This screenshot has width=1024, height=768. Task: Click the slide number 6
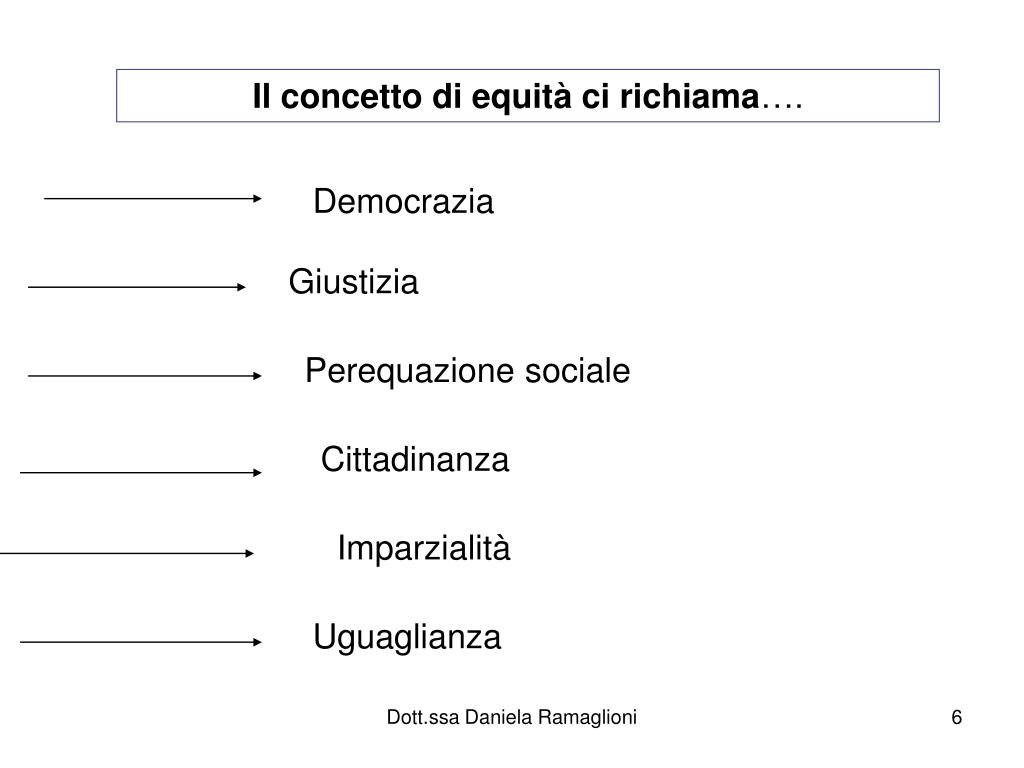(957, 717)
